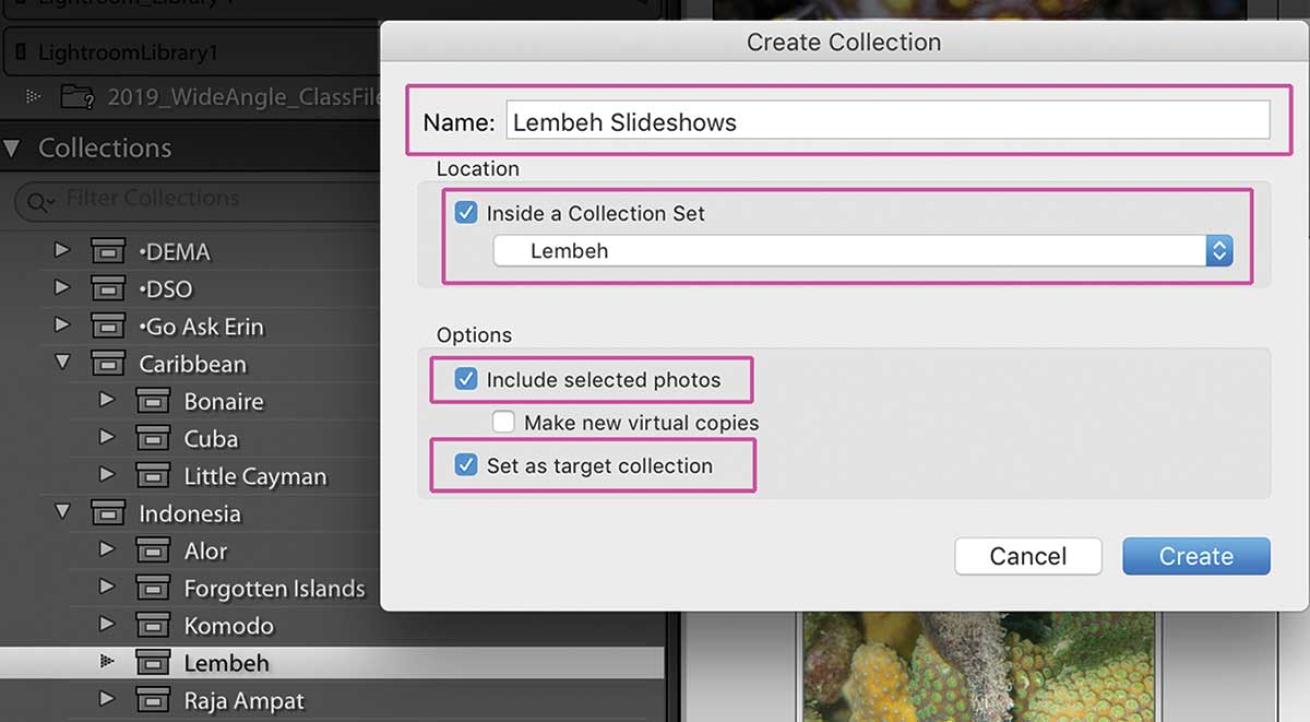The height and width of the screenshot is (722, 1310).
Task: Cancel the Create Collection dialog
Action: click(x=1027, y=556)
